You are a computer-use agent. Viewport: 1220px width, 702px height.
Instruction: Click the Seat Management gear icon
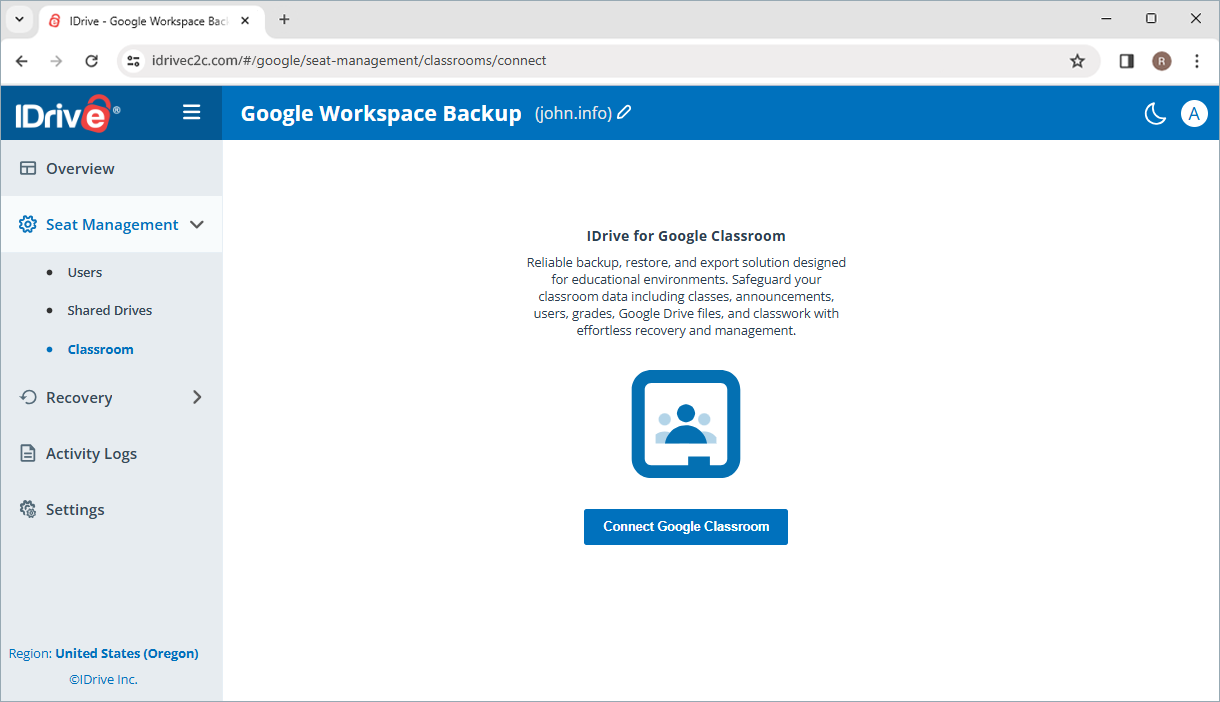28,224
